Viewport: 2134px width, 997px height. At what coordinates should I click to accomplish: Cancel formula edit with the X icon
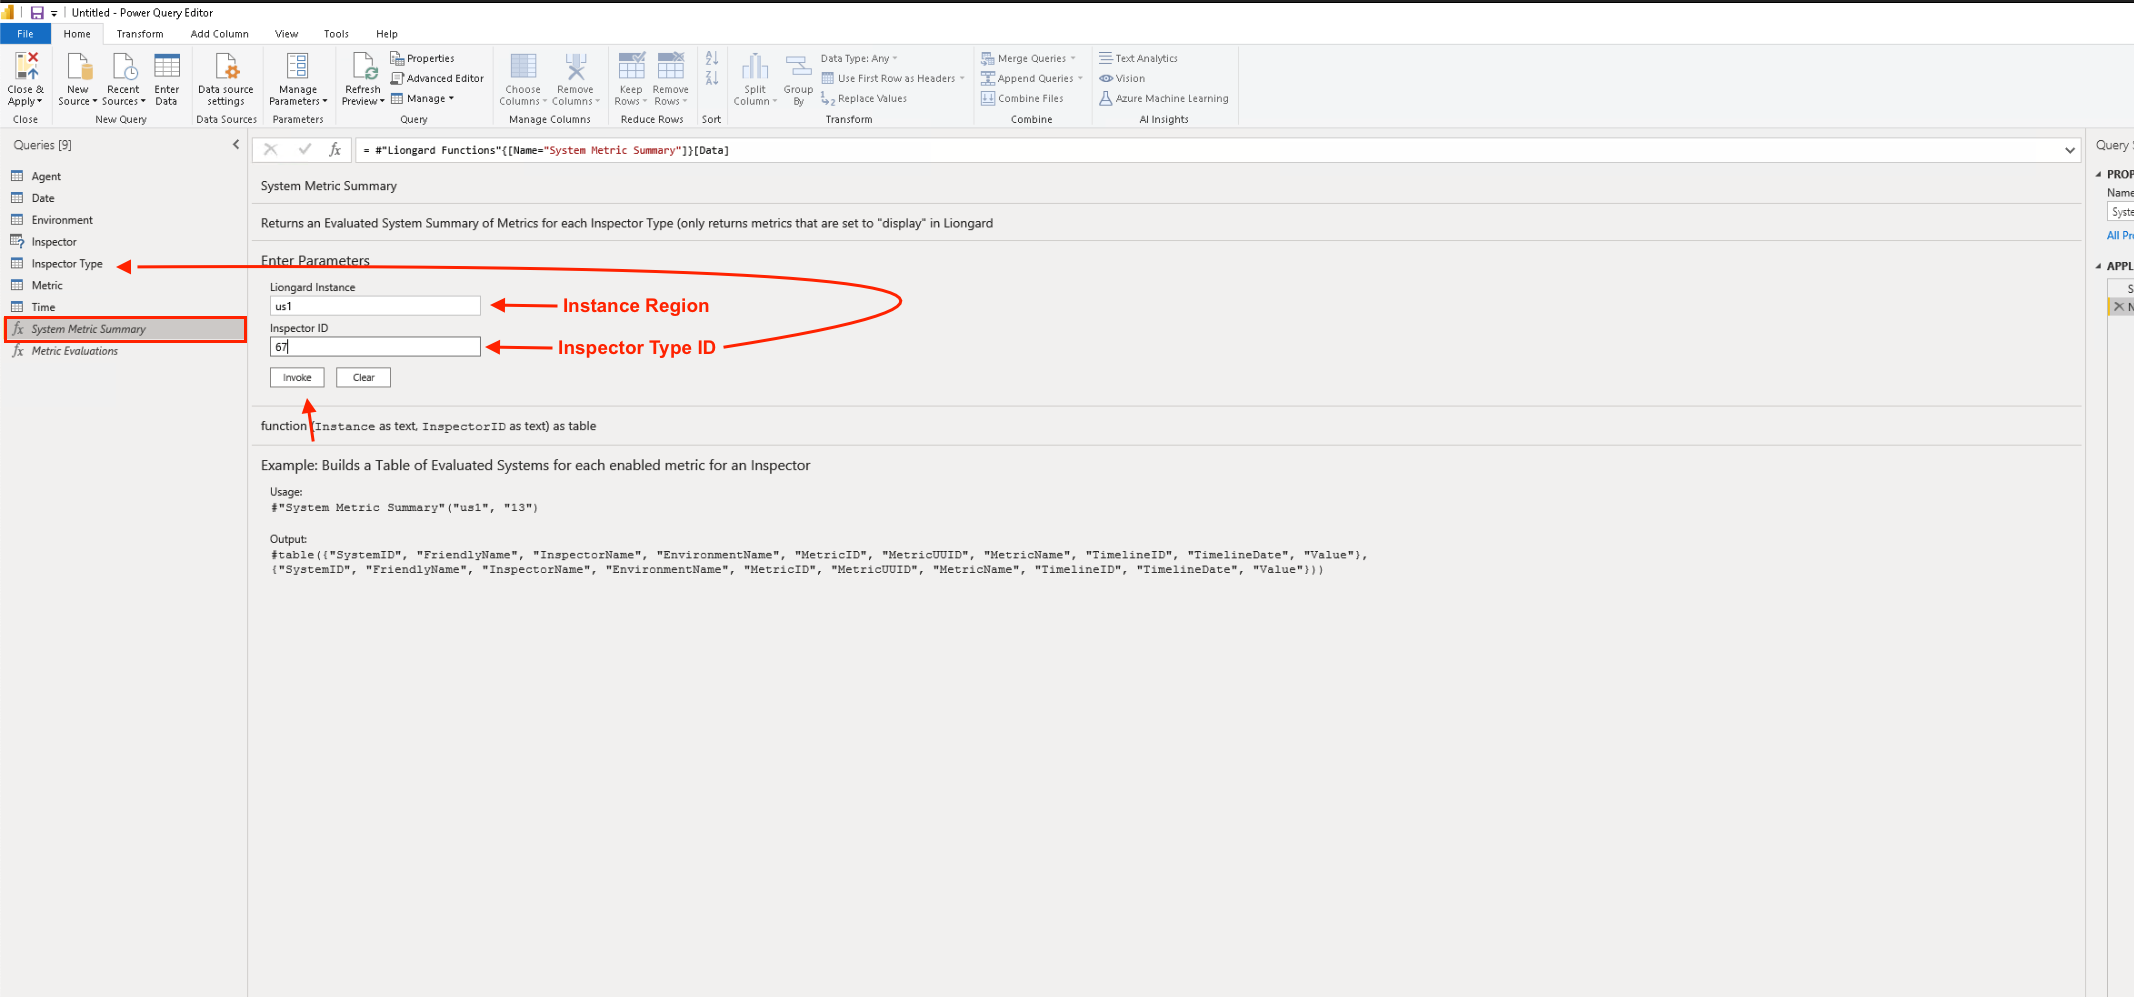(x=271, y=149)
